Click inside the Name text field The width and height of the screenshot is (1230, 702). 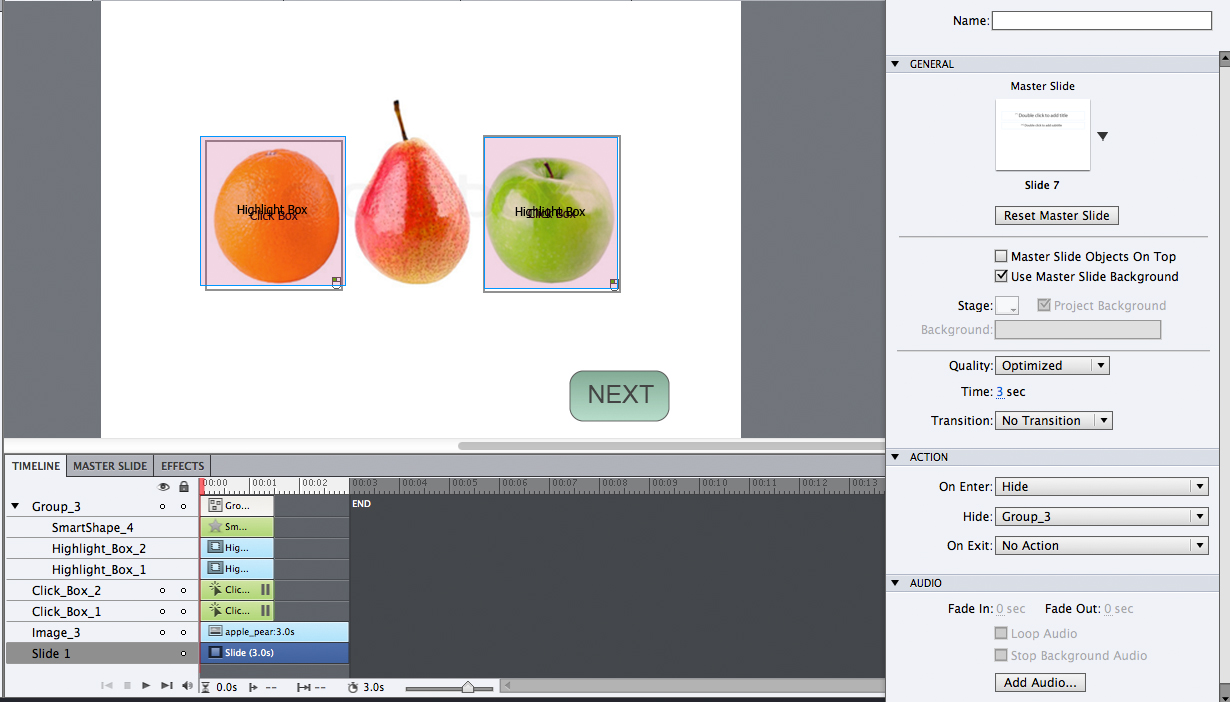click(1101, 20)
